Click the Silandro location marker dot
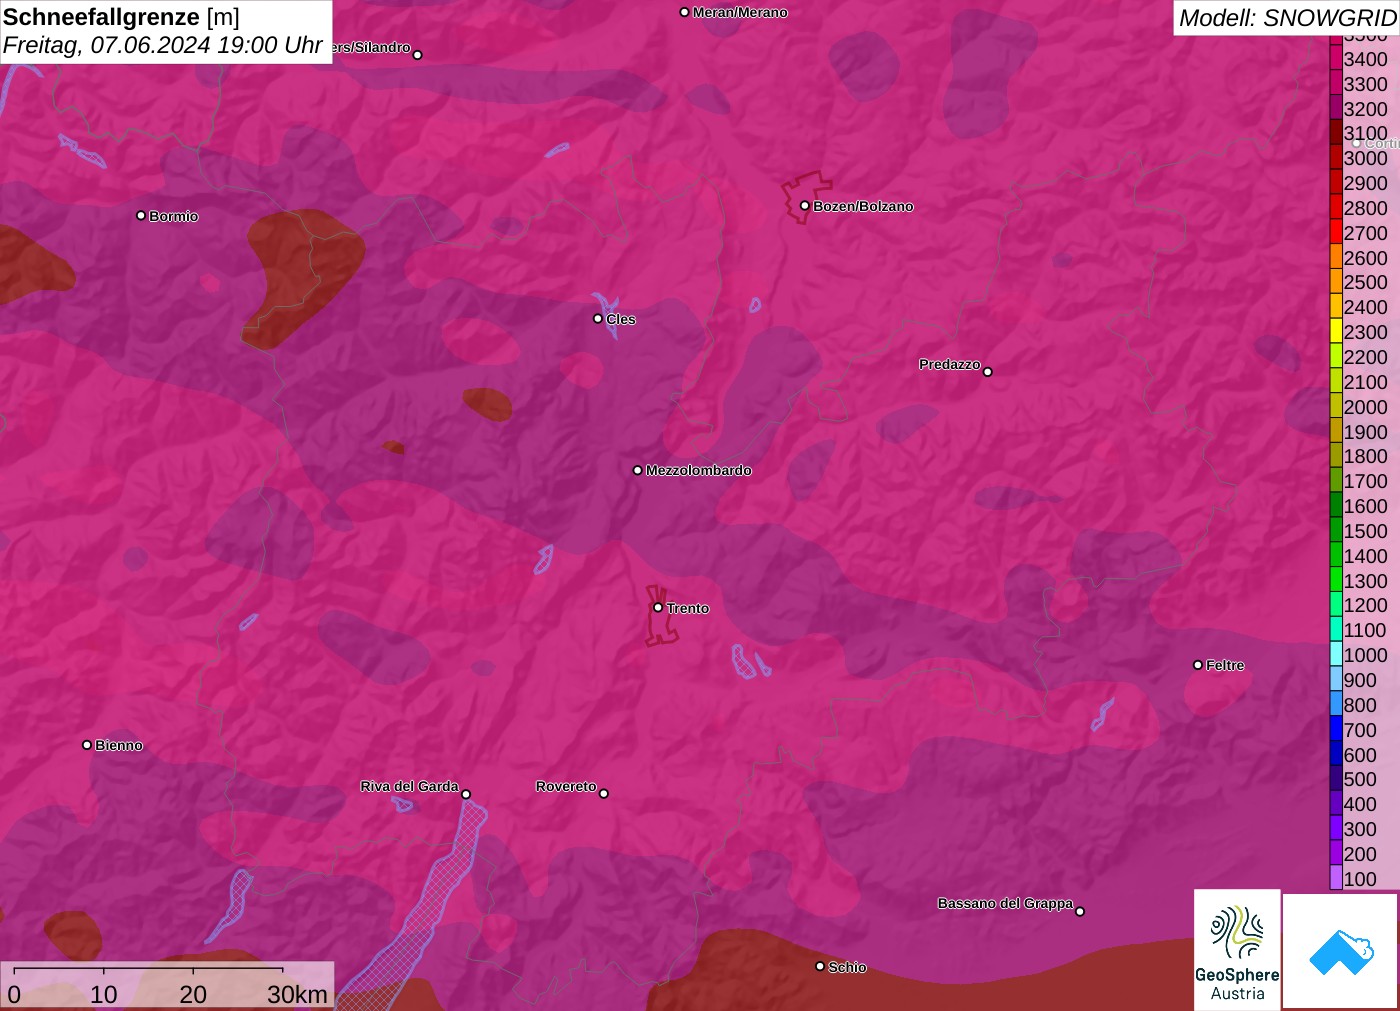 [x=418, y=55]
